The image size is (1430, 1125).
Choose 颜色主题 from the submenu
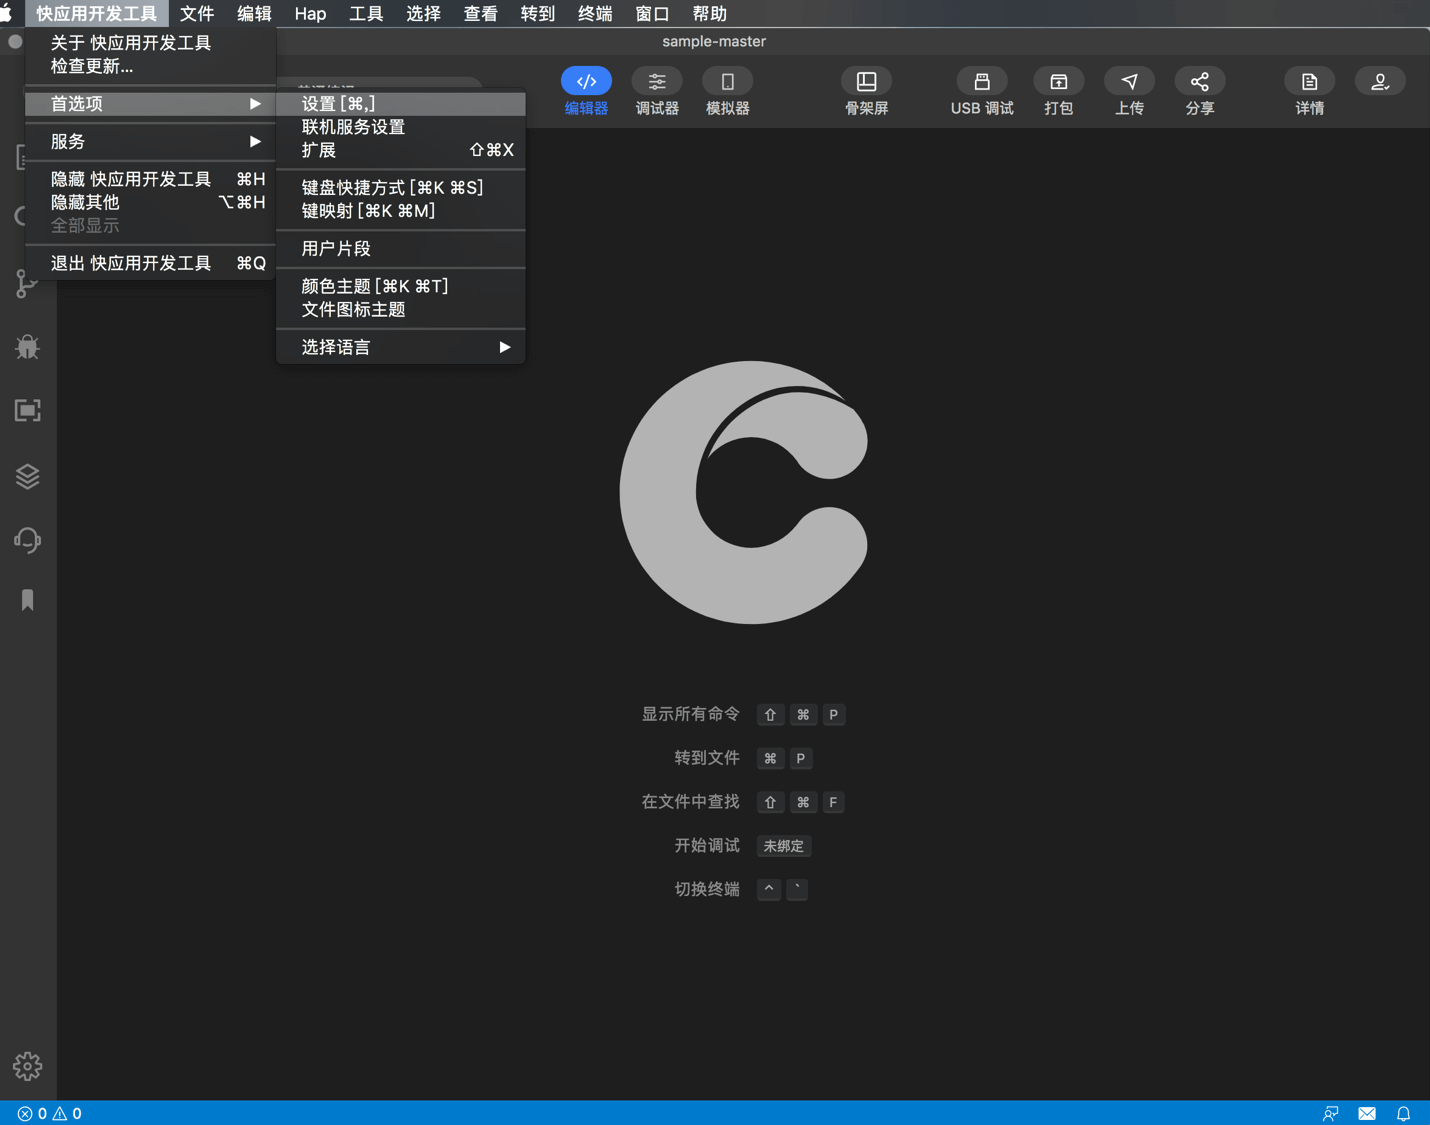tap(375, 286)
